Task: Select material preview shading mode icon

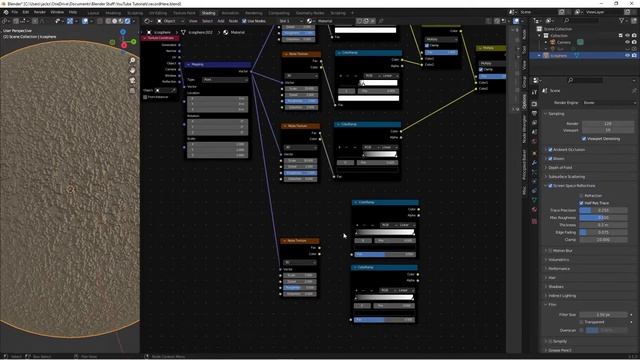Action: pos(121,21)
